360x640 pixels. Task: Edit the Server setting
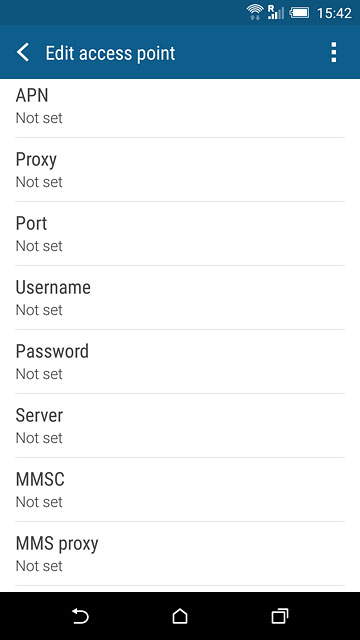pyautogui.click(x=180, y=426)
